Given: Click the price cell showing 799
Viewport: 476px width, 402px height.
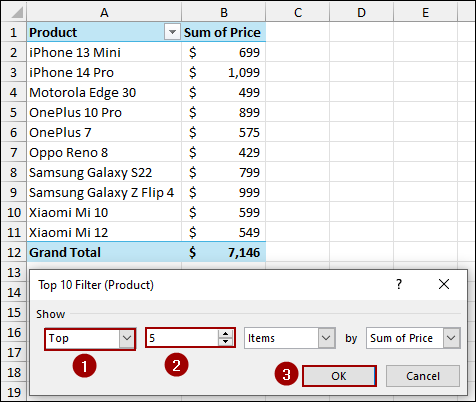Looking at the screenshot, I should click(224, 172).
